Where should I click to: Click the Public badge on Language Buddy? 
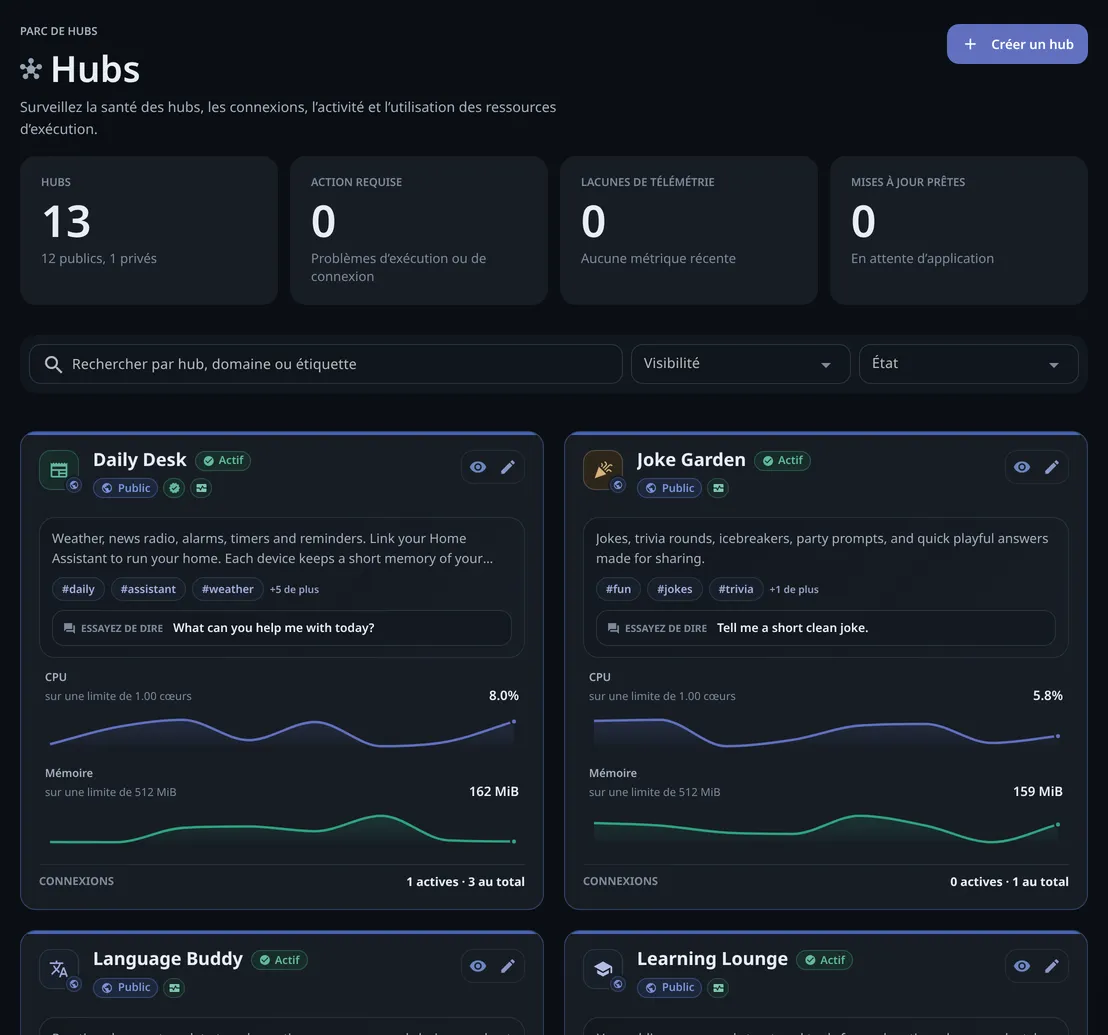(x=125, y=988)
